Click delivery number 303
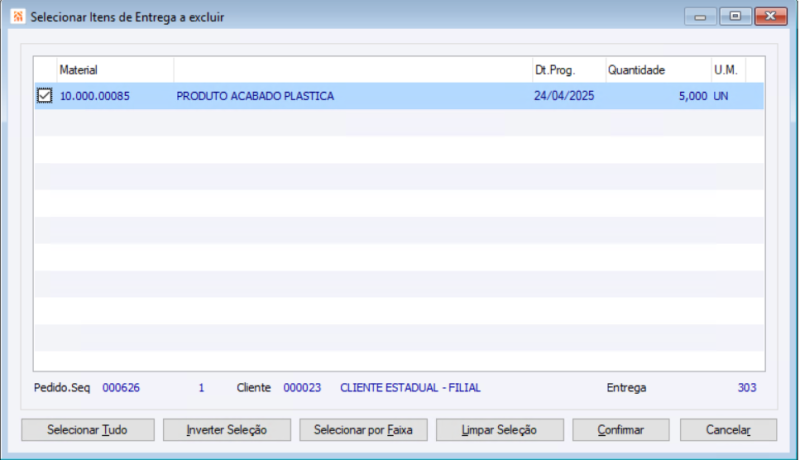Viewport: 800px width, 460px height. (x=747, y=388)
